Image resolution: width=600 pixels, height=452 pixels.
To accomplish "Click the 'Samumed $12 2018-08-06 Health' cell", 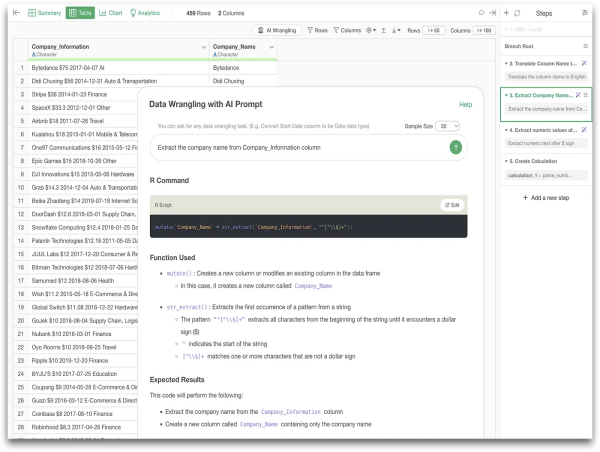I will [x=83, y=281].
